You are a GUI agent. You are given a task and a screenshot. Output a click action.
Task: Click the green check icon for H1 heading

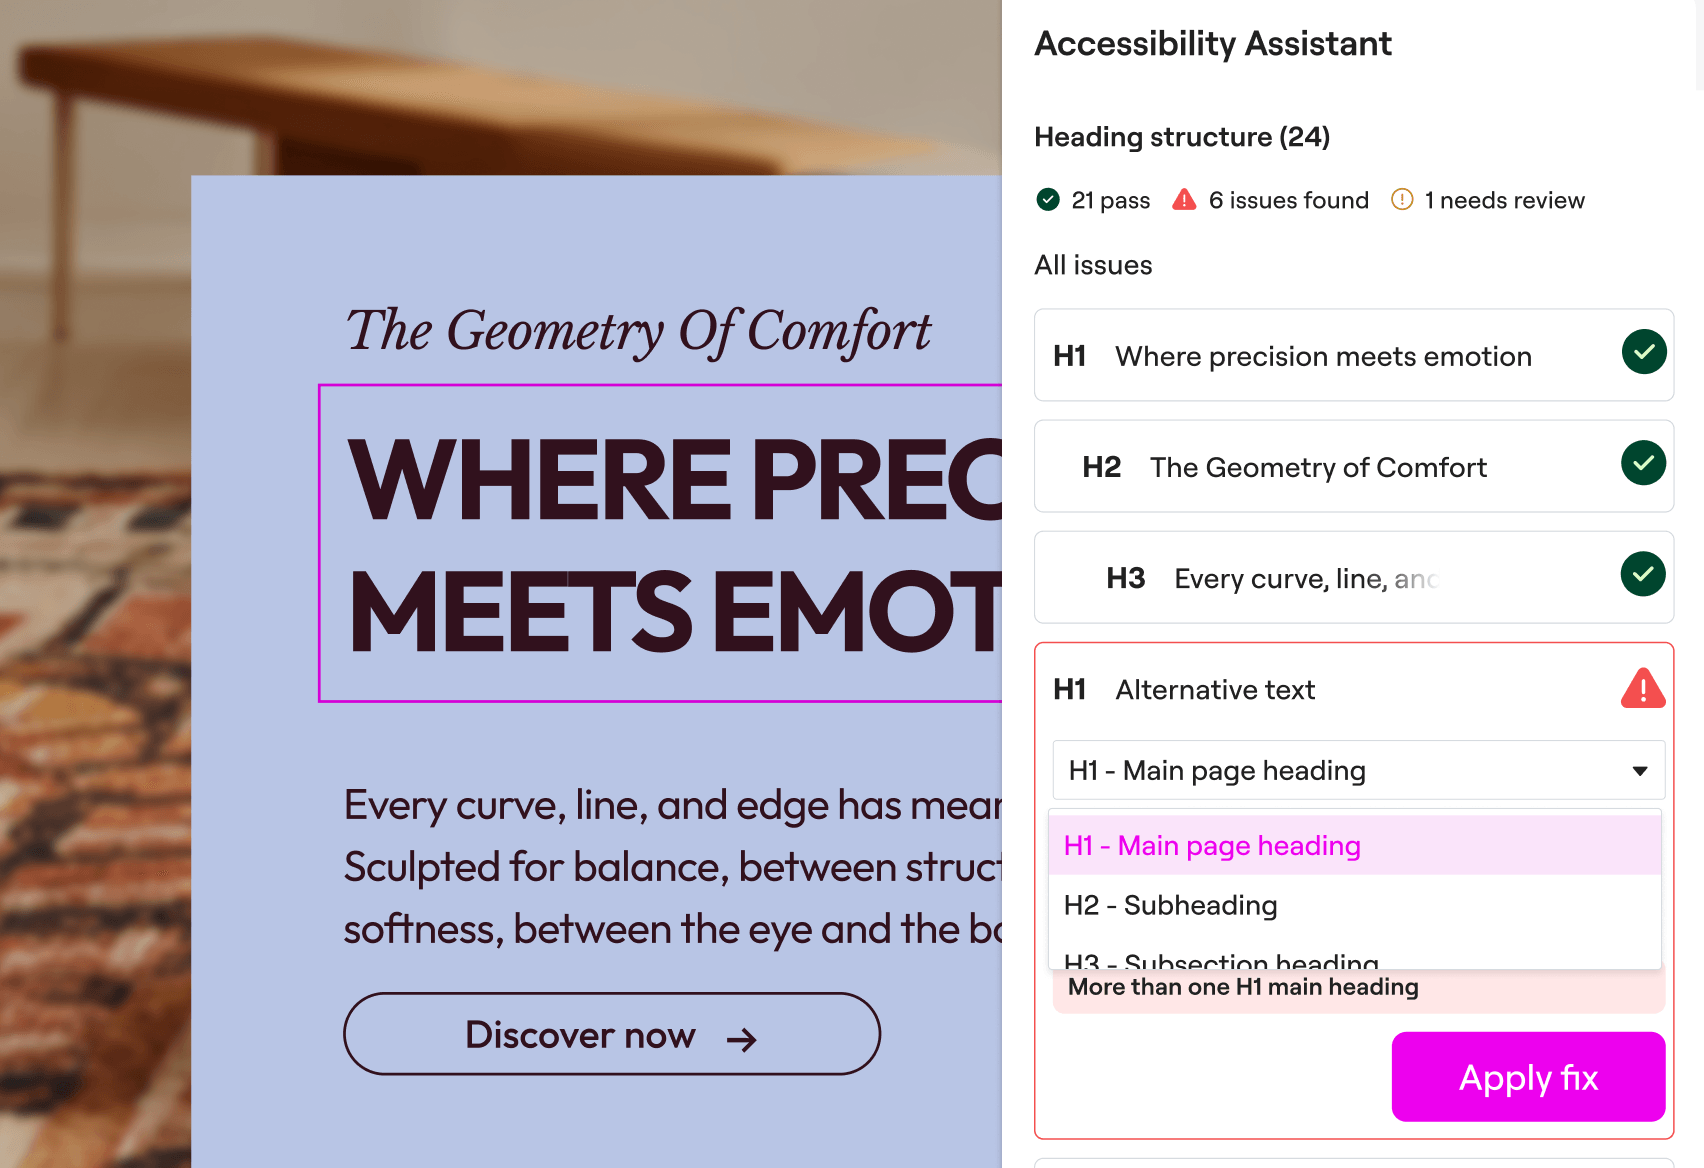[1643, 352]
